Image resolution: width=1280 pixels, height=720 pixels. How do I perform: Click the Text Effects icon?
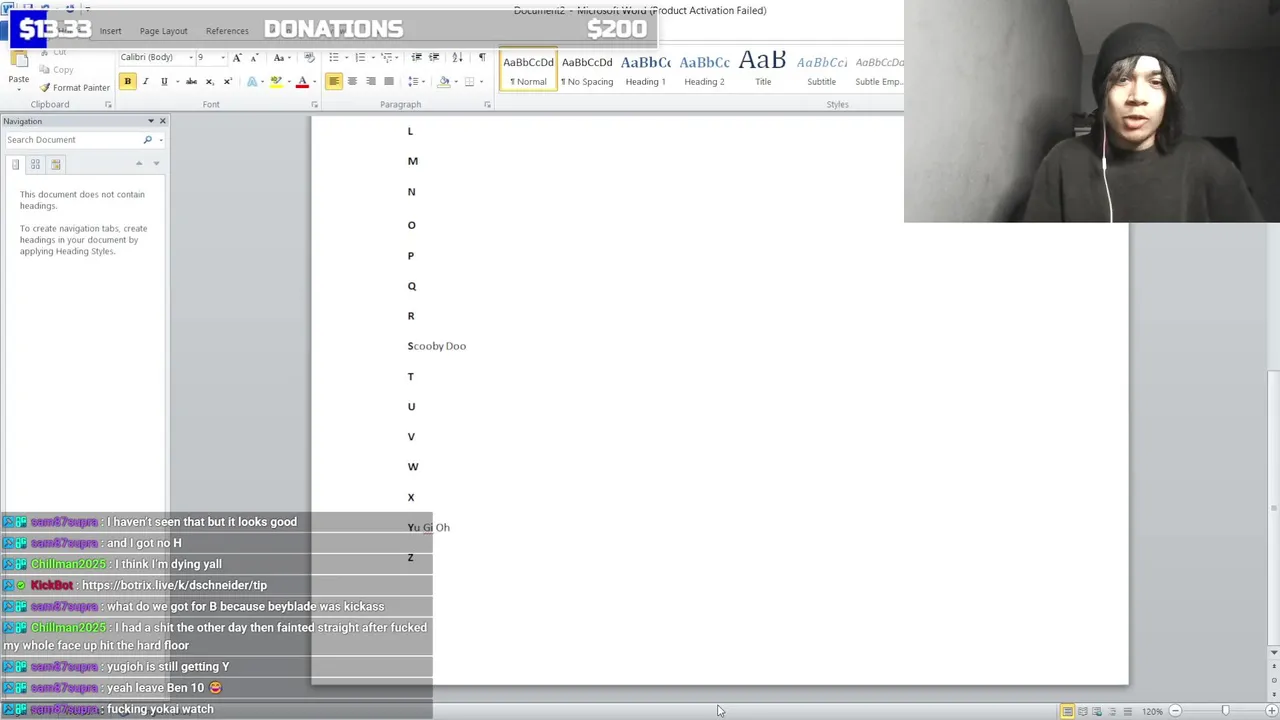point(252,82)
